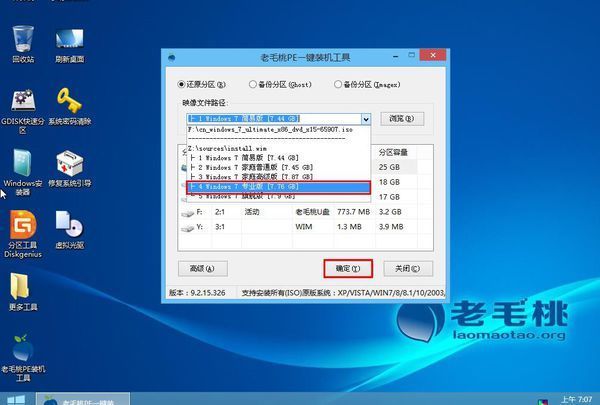Click the 高级 advanced button

click(203, 269)
